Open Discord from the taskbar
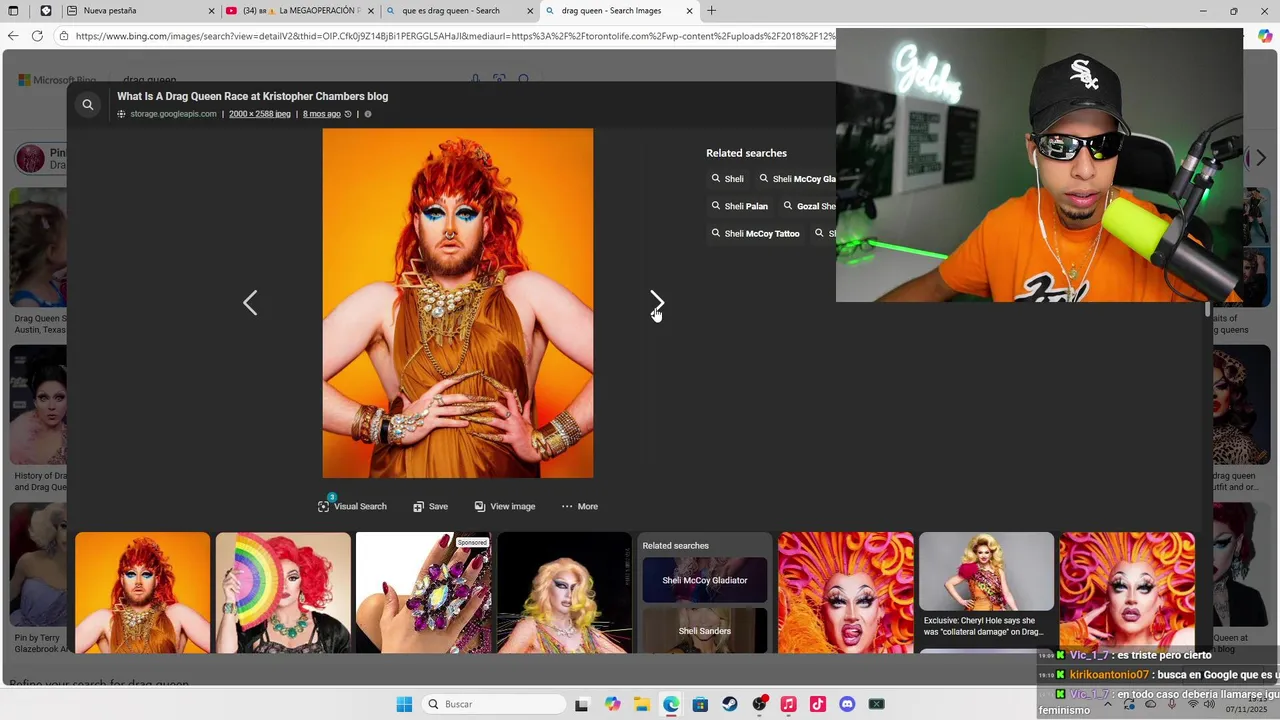The height and width of the screenshot is (720, 1280). pyautogui.click(x=847, y=704)
